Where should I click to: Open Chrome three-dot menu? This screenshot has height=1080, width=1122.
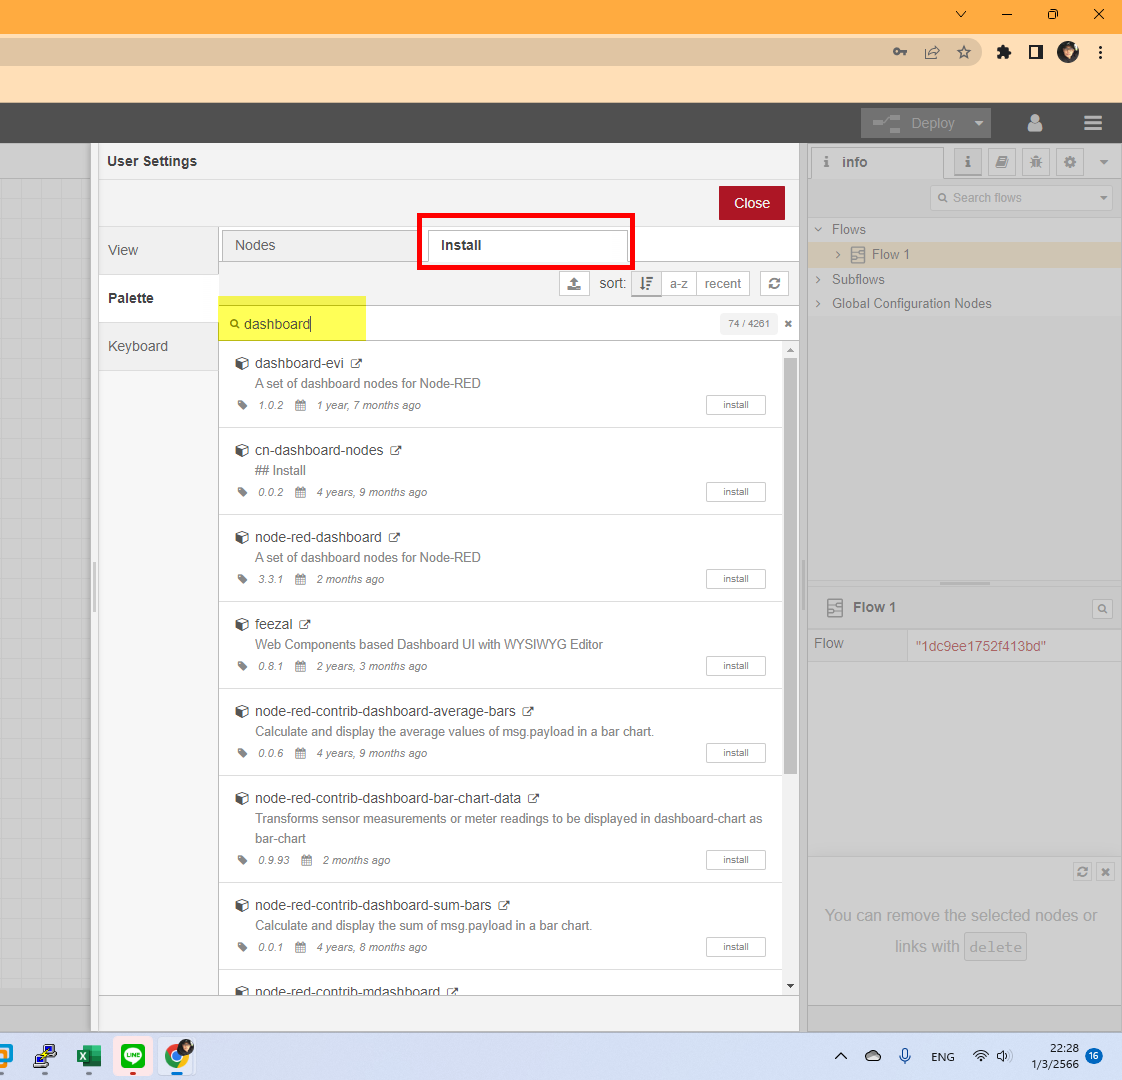click(x=1100, y=52)
